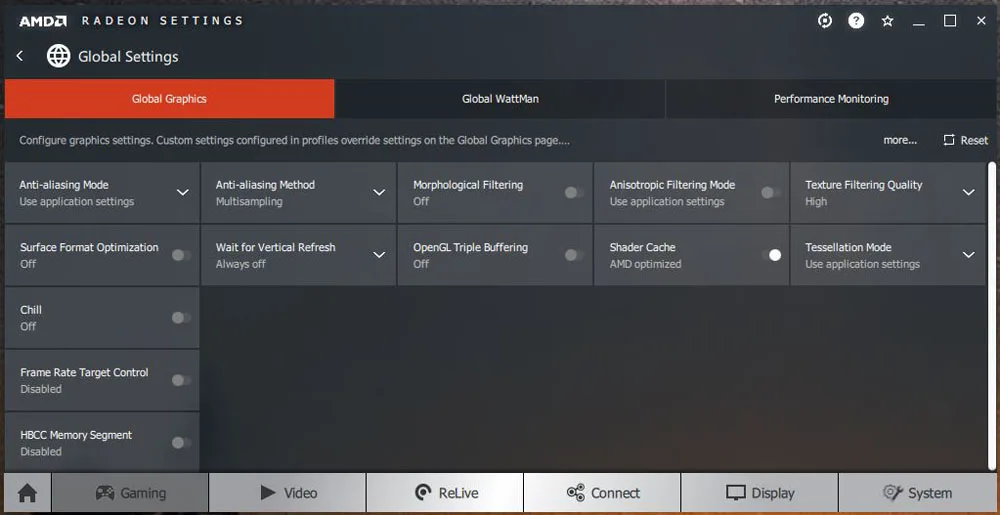Click the 'Always off' value text
The height and width of the screenshot is (515, 1000).
click(x=240, y=264)
